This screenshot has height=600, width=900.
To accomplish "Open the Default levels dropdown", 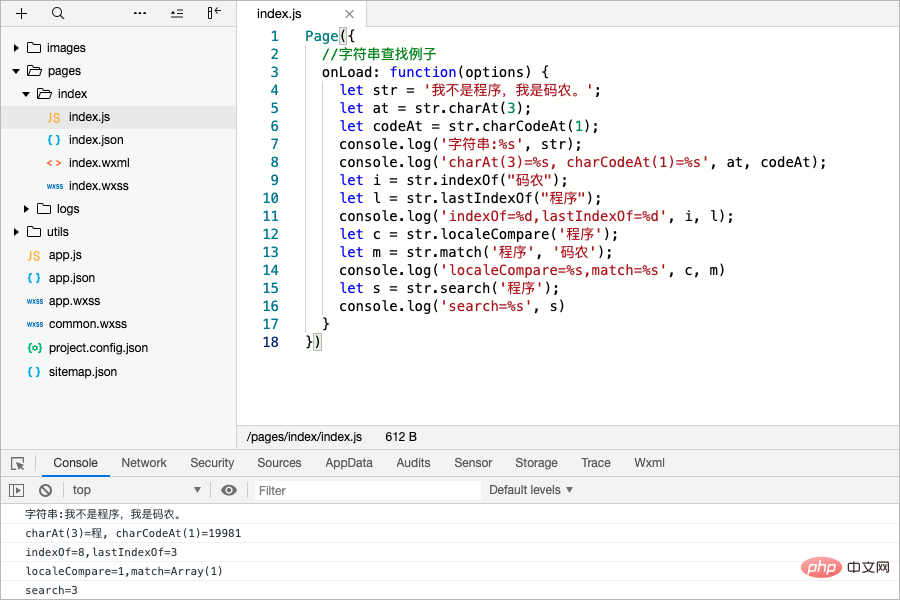I will coord(531,490).
